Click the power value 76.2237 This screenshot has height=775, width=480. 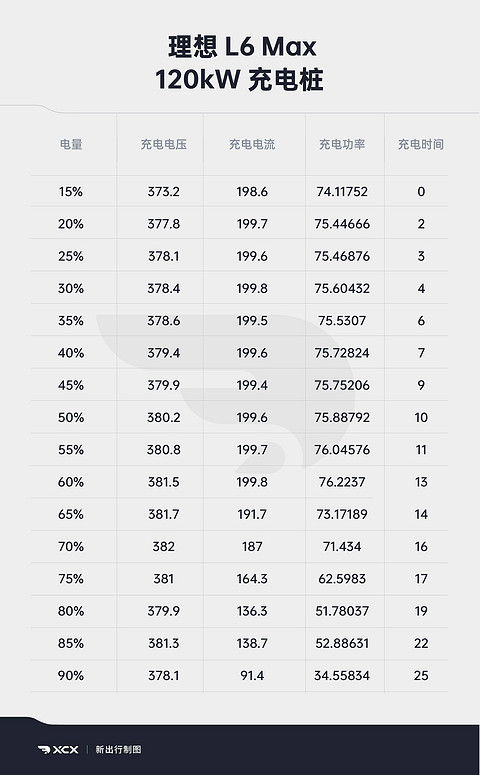pyautogui.click(x=342, y=482)
